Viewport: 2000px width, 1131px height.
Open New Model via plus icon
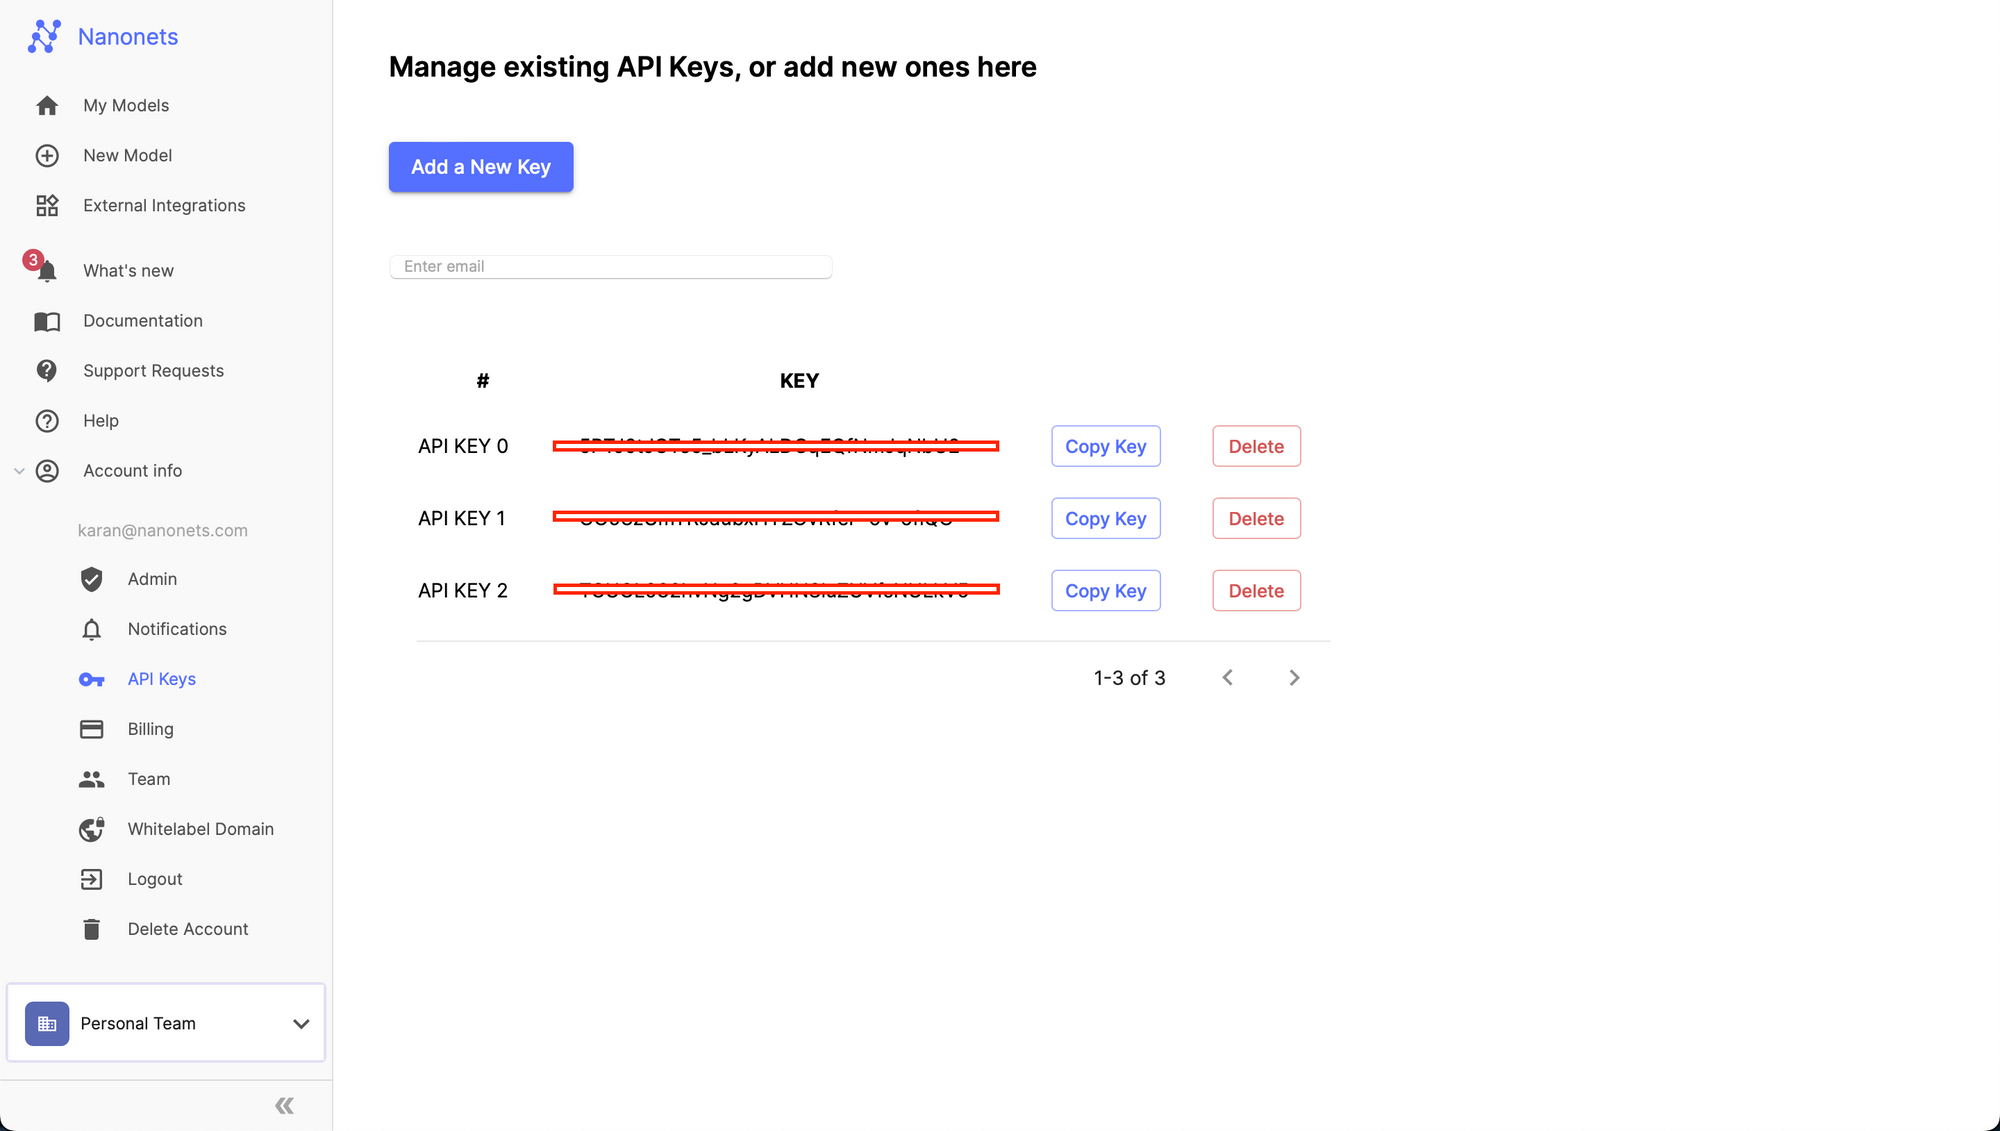47,155
